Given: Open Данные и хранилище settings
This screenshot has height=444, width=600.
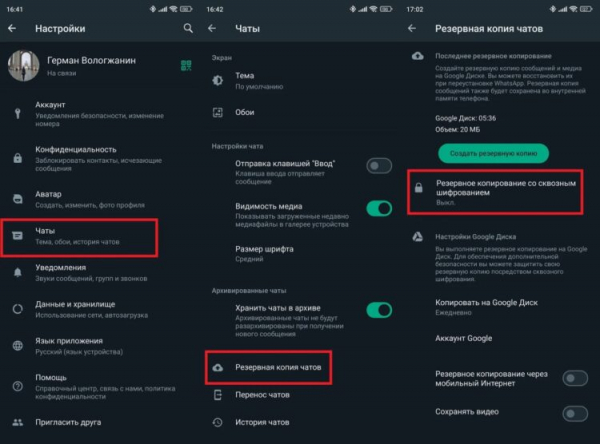Looking at the screenshot, I should 100,309.
